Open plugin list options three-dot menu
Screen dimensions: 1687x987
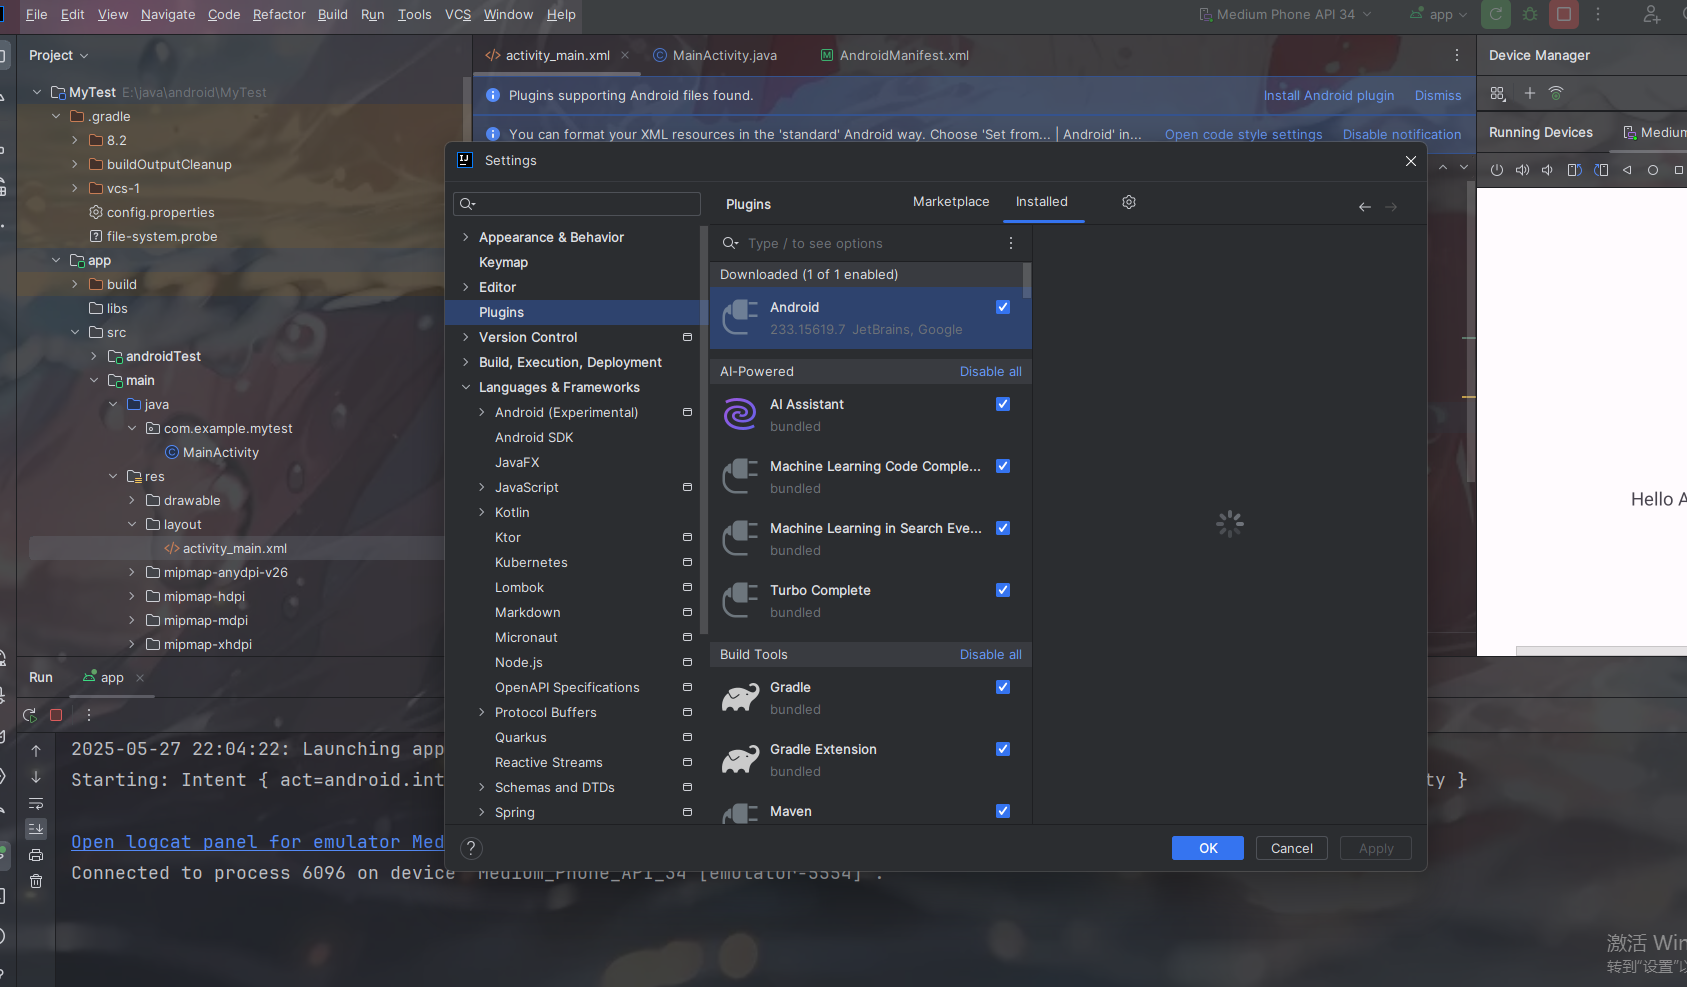[1011, 243]
